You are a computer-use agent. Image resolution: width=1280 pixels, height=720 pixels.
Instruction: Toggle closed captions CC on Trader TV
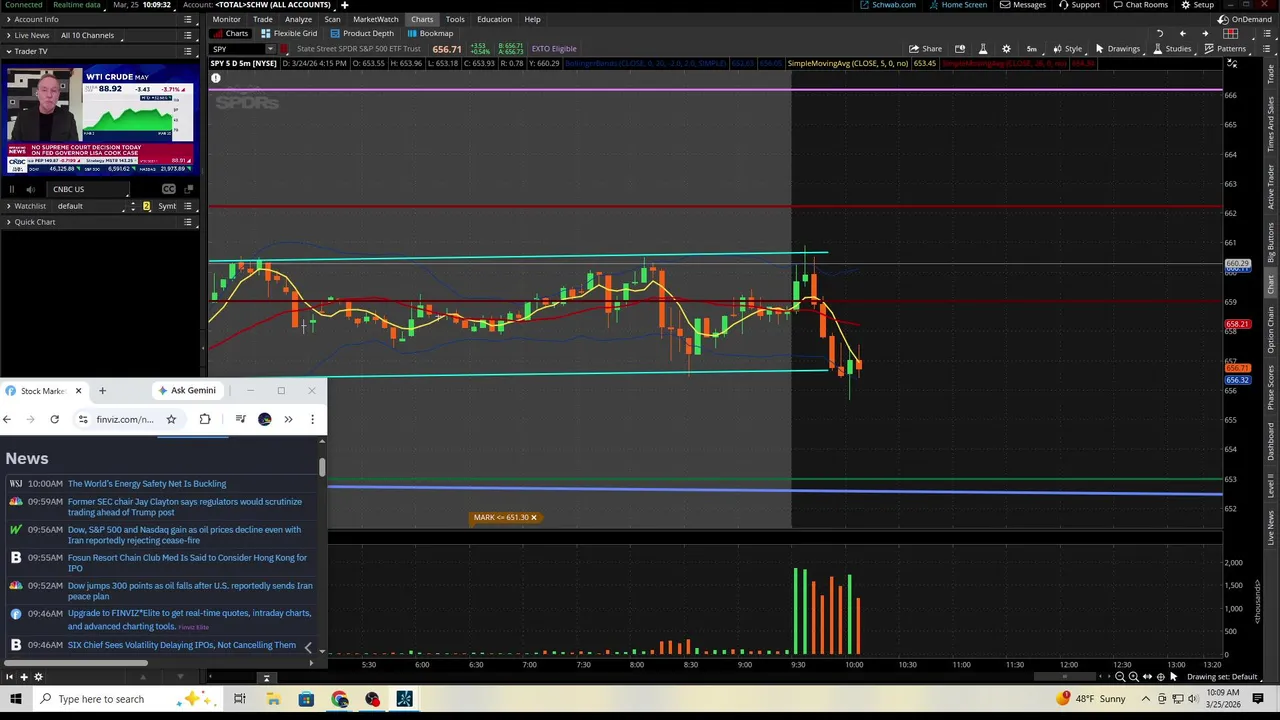(169, 189)
